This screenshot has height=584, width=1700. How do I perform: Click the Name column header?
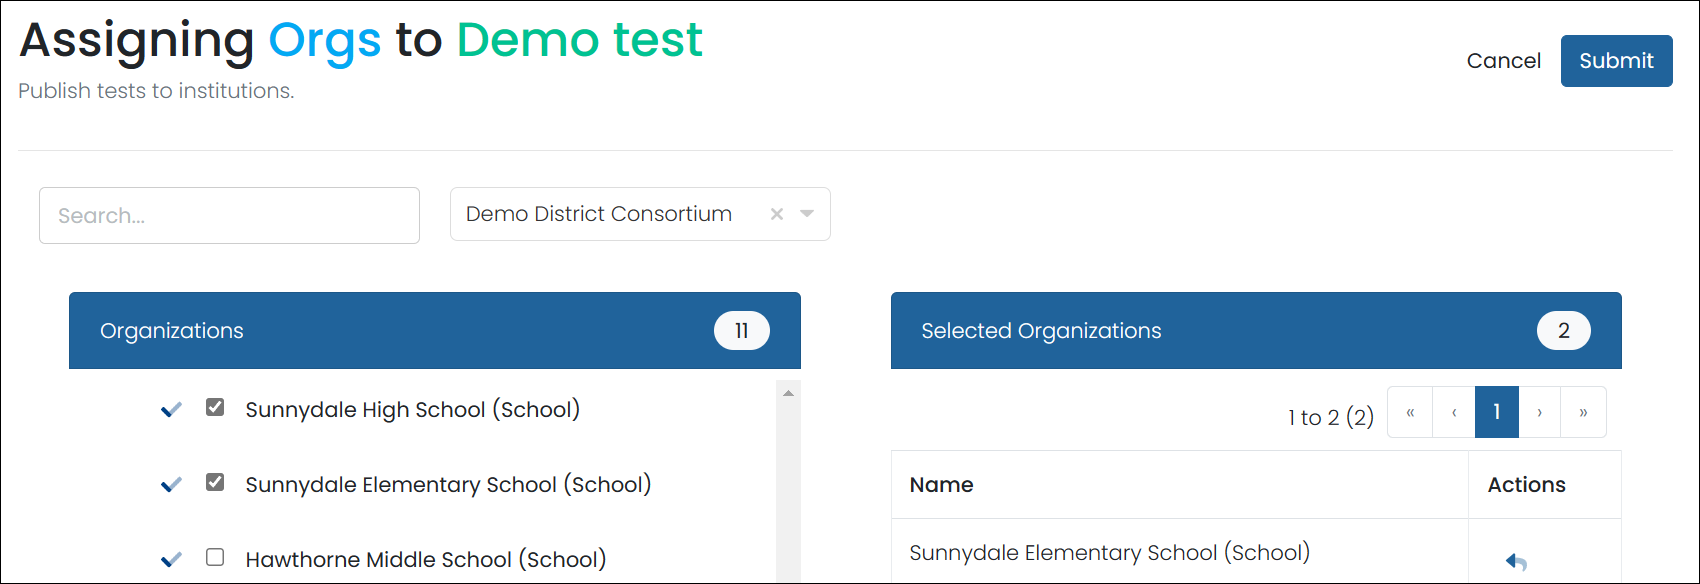941,485
